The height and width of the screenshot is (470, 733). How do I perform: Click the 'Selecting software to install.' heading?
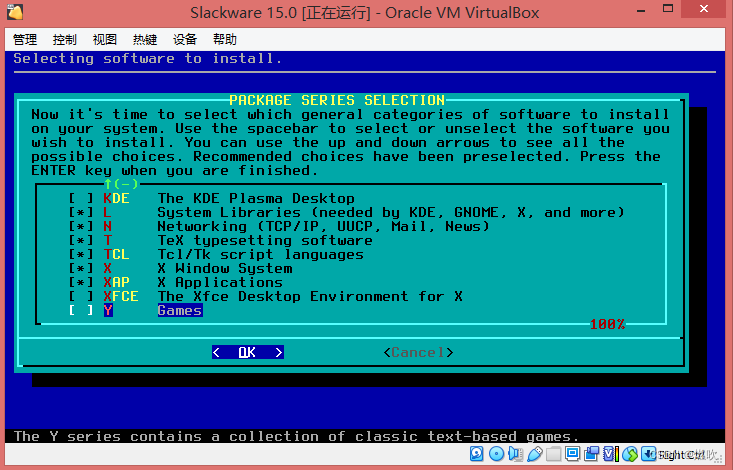pos(148,58)
